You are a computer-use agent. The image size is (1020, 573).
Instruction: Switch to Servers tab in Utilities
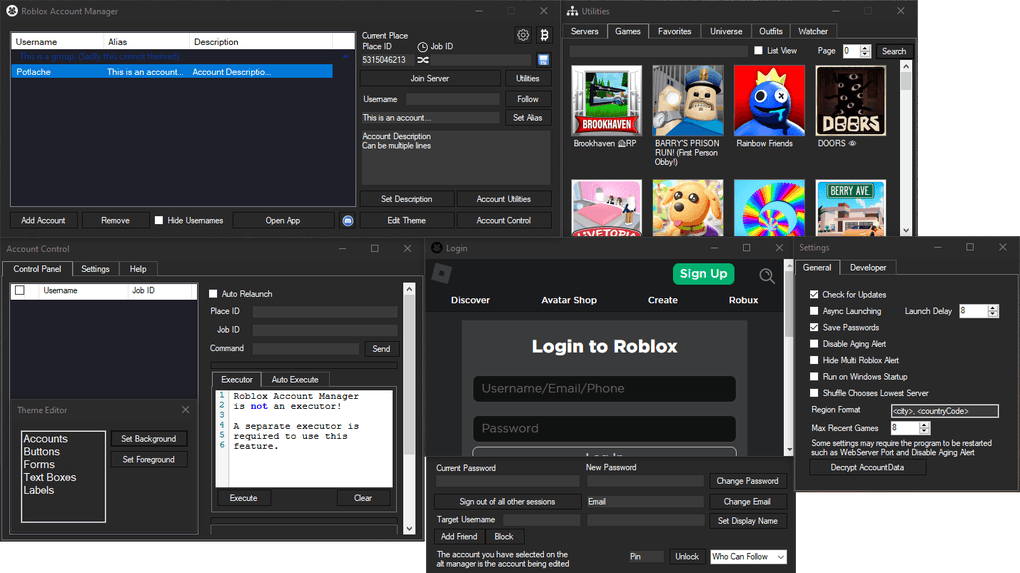coord(584,31)
